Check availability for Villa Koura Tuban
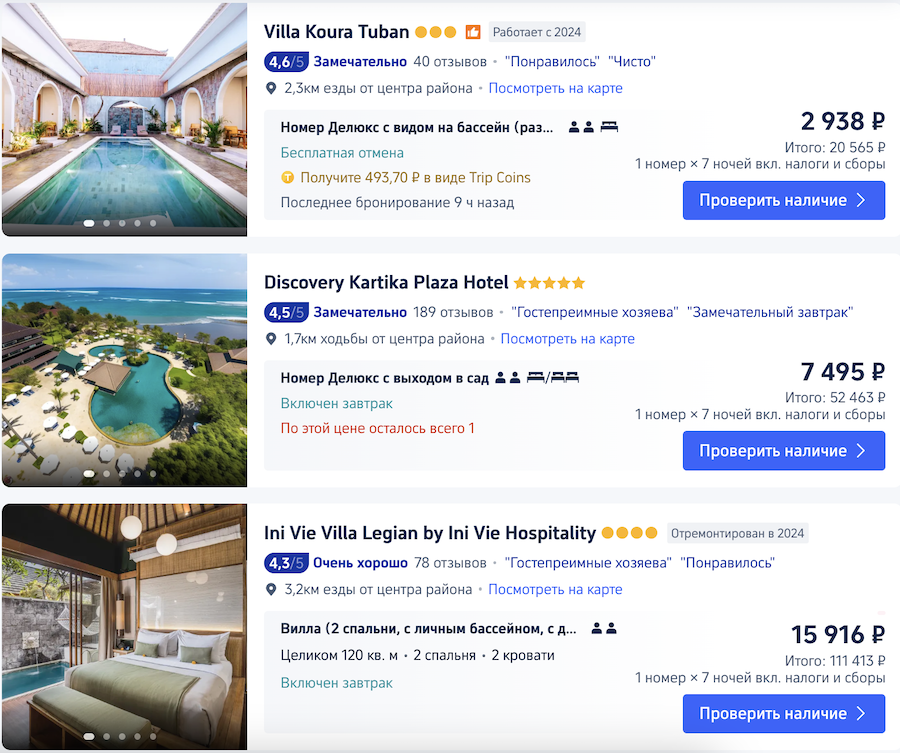This screenshot has width=900, height=753. tap(783, 200)
